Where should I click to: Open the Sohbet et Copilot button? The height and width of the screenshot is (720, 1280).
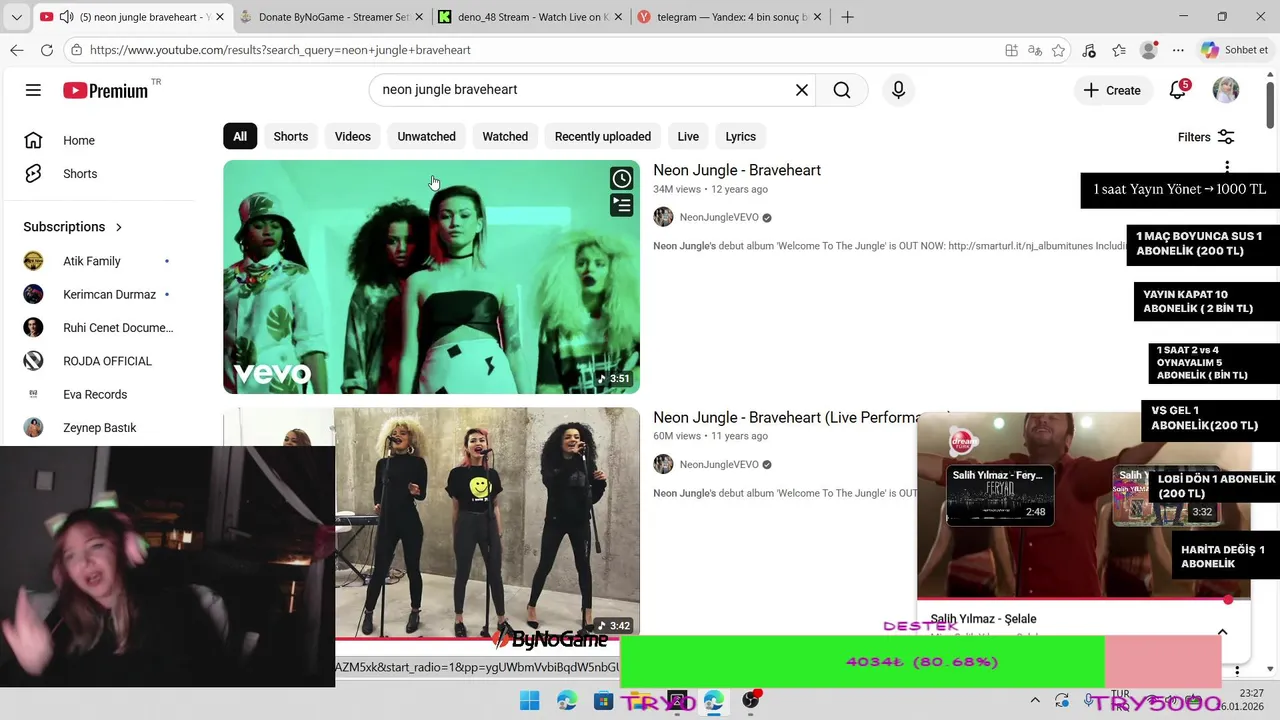coord(1236,50)
